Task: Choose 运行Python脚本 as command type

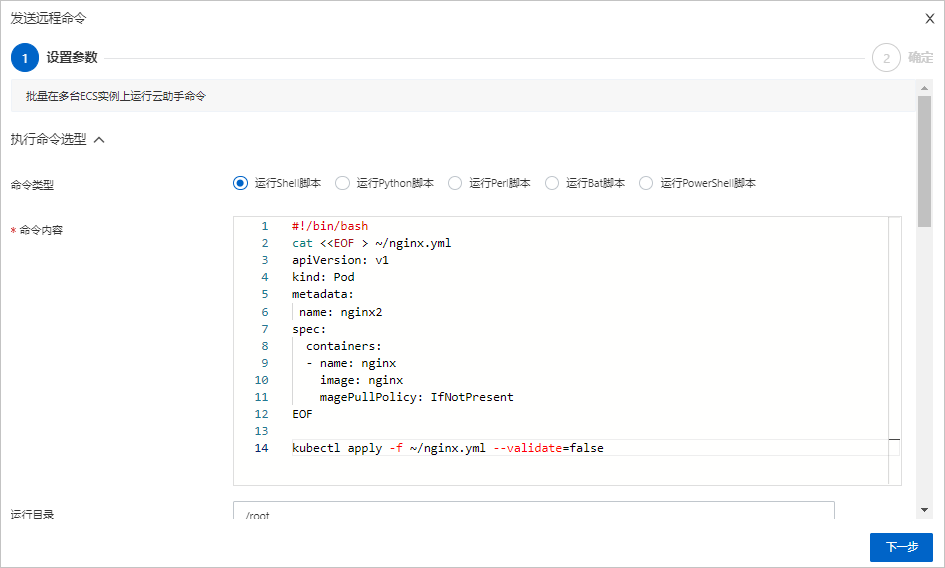Action: [x=343, y=183]
